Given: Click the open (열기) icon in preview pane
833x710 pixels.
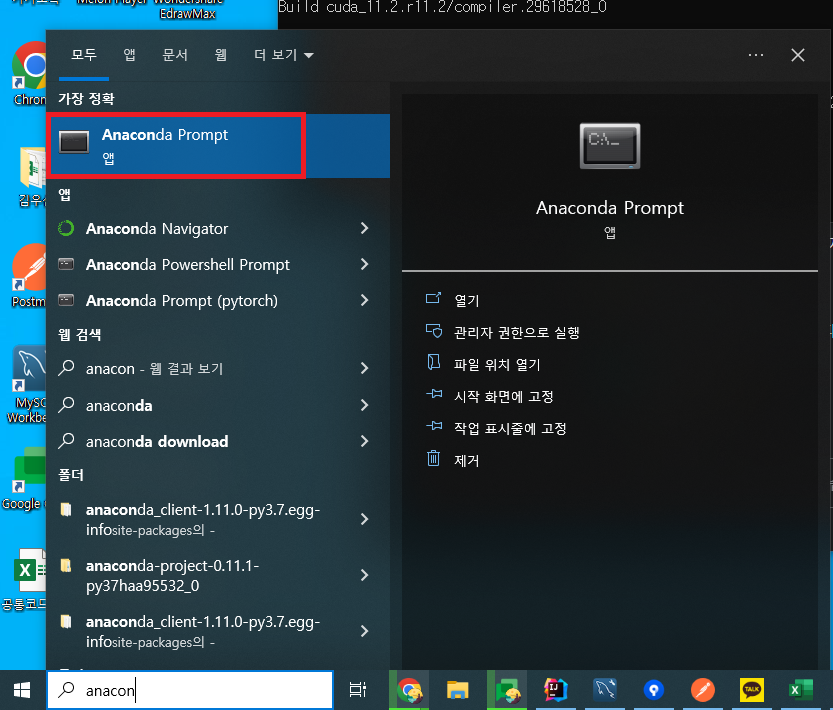Looking at the screenshot, I should 434,299.
